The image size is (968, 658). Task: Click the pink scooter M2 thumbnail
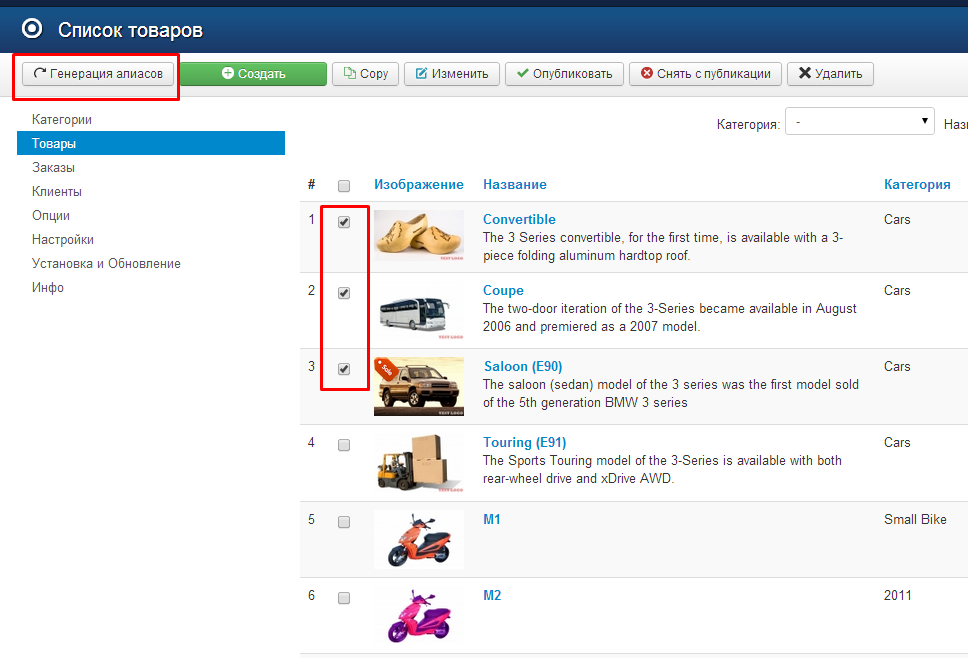click(x=418, y=614)
